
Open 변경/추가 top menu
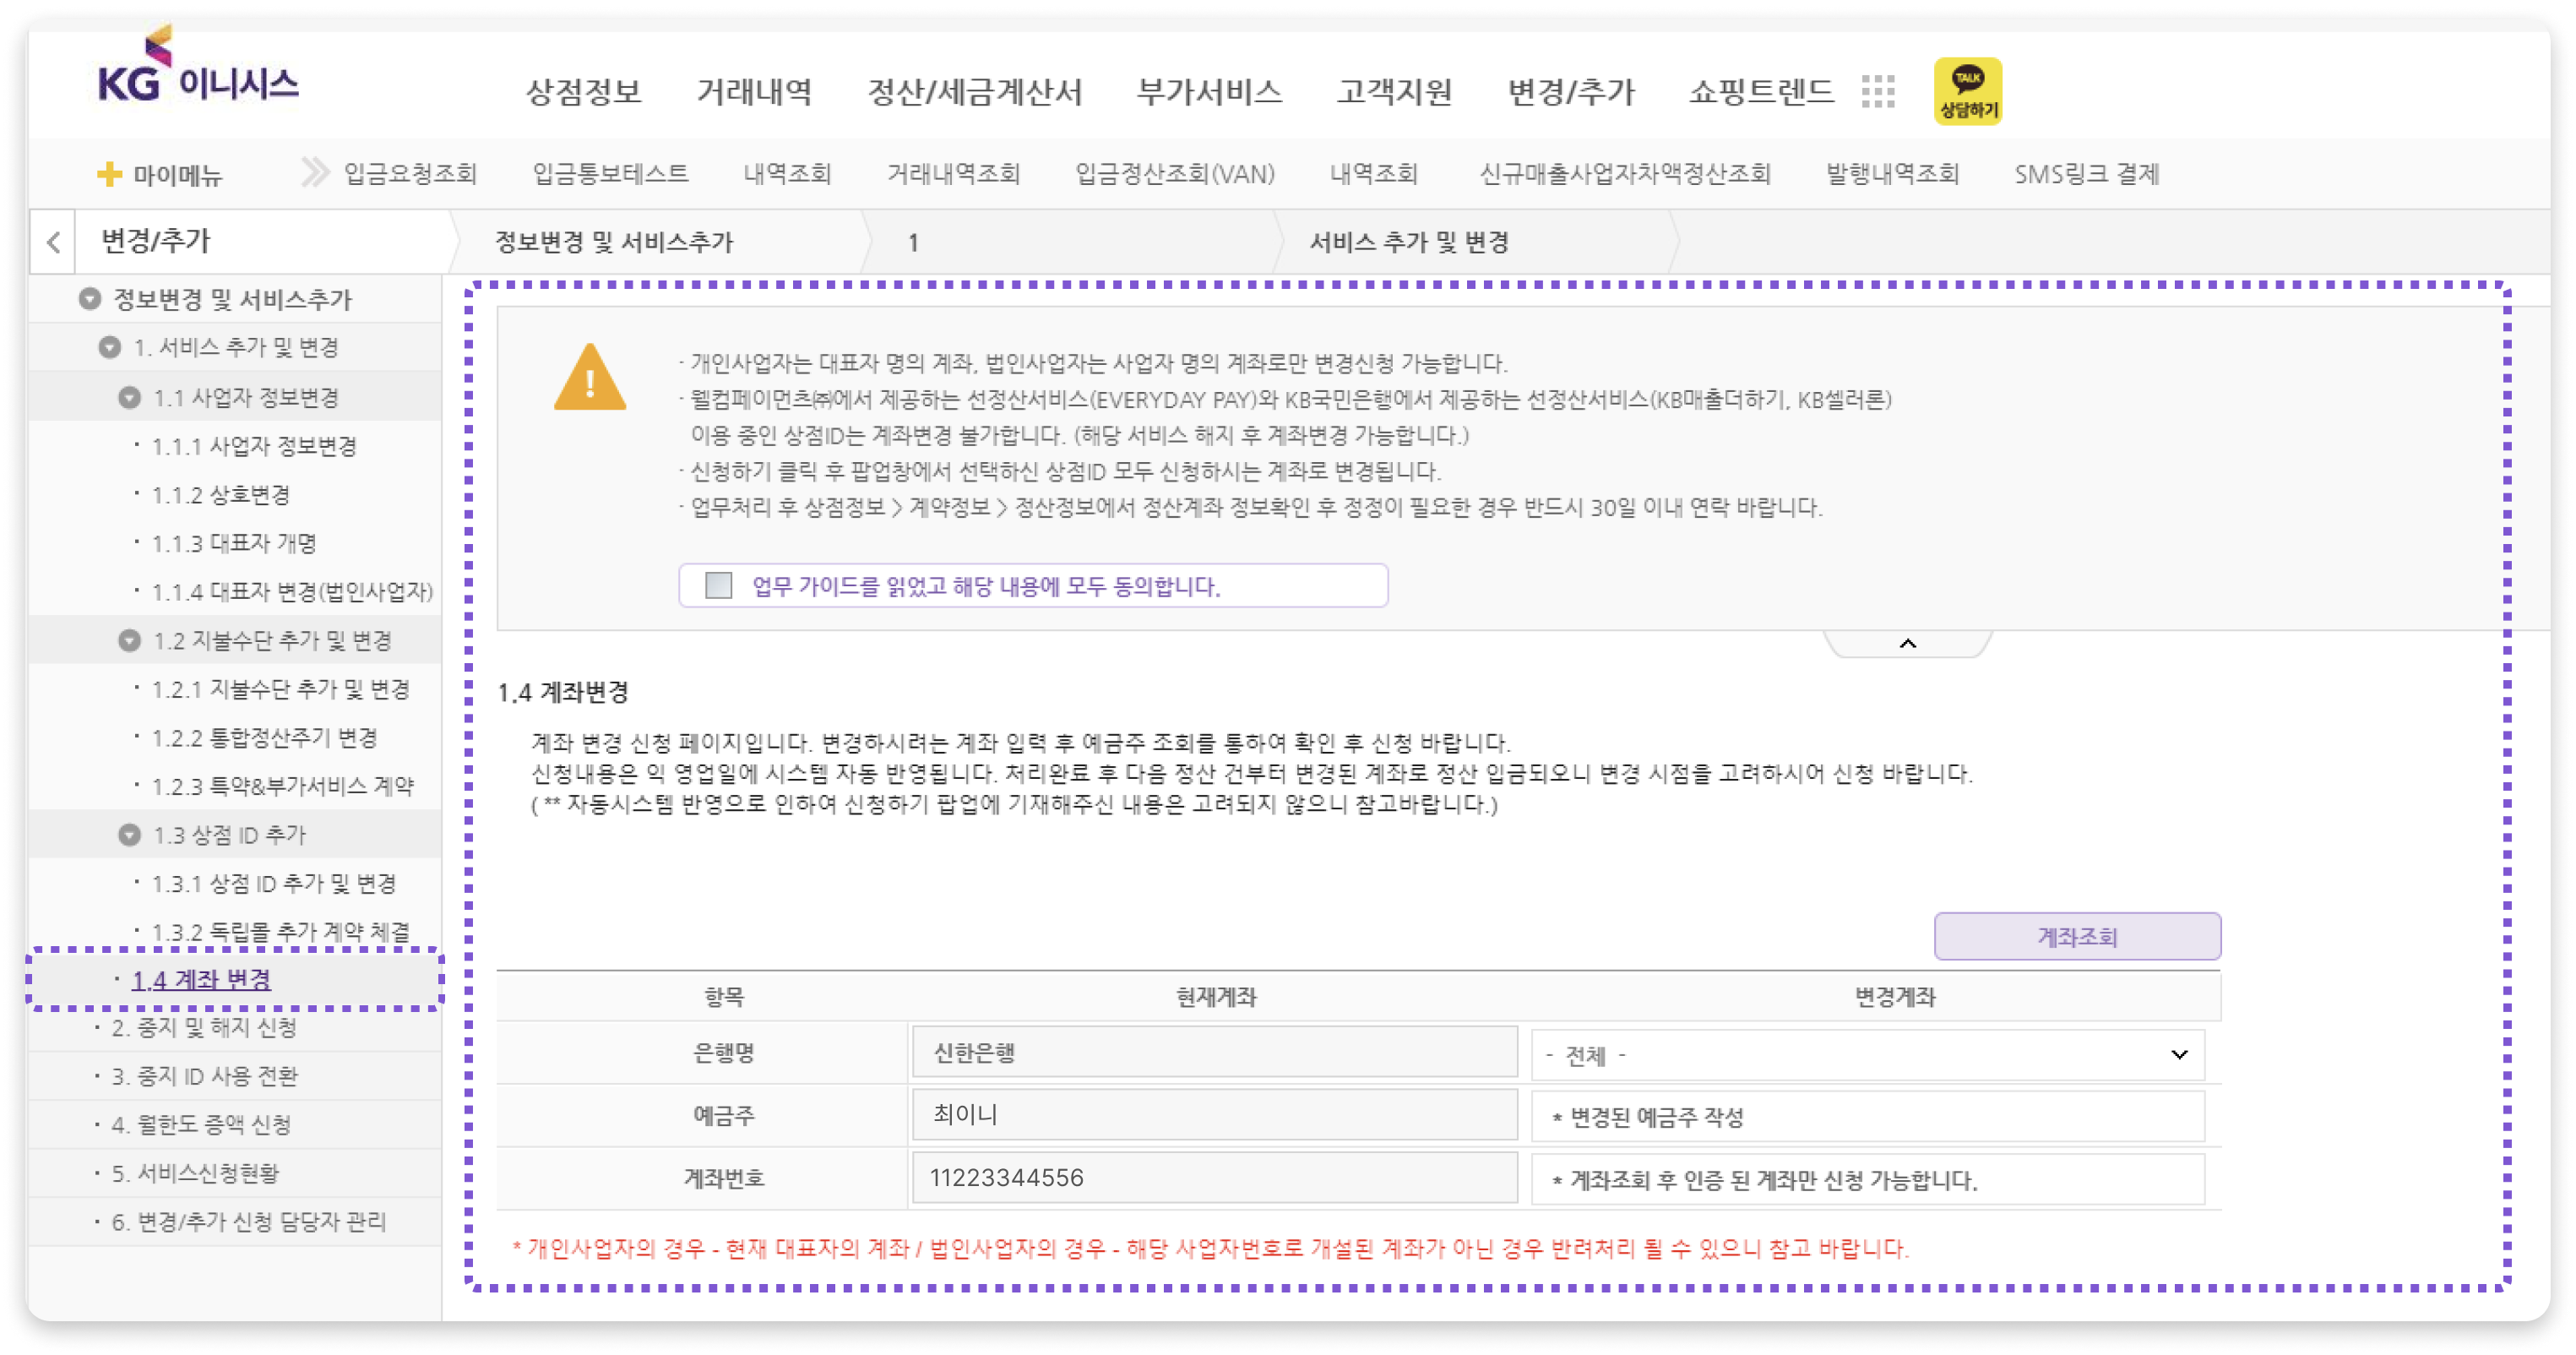click(x=1570, y=92)
